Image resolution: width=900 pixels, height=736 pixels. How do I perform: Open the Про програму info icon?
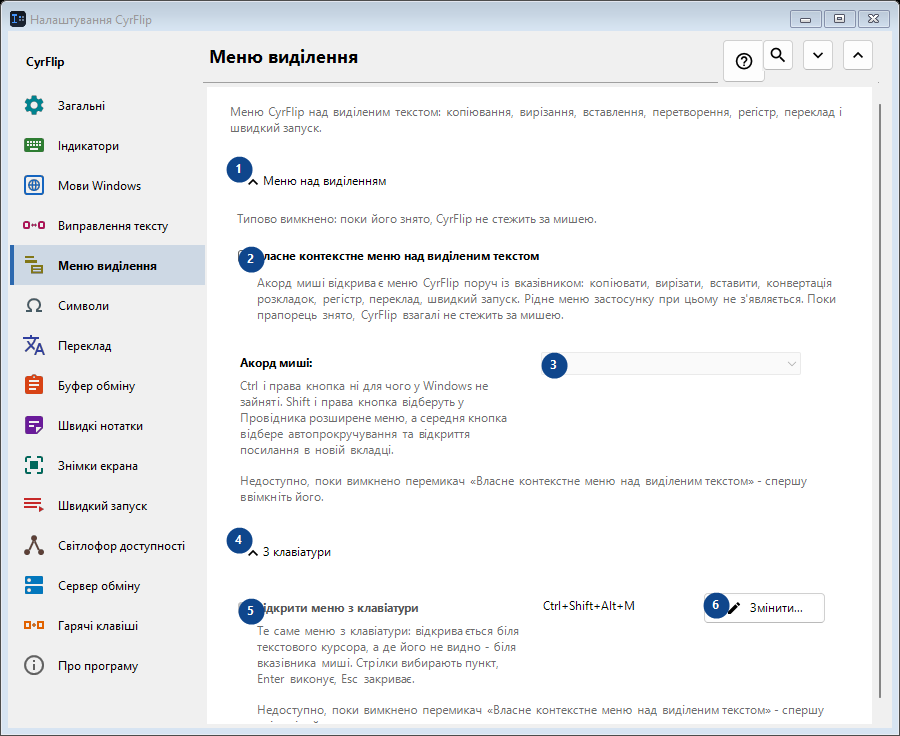click(34, 665)
